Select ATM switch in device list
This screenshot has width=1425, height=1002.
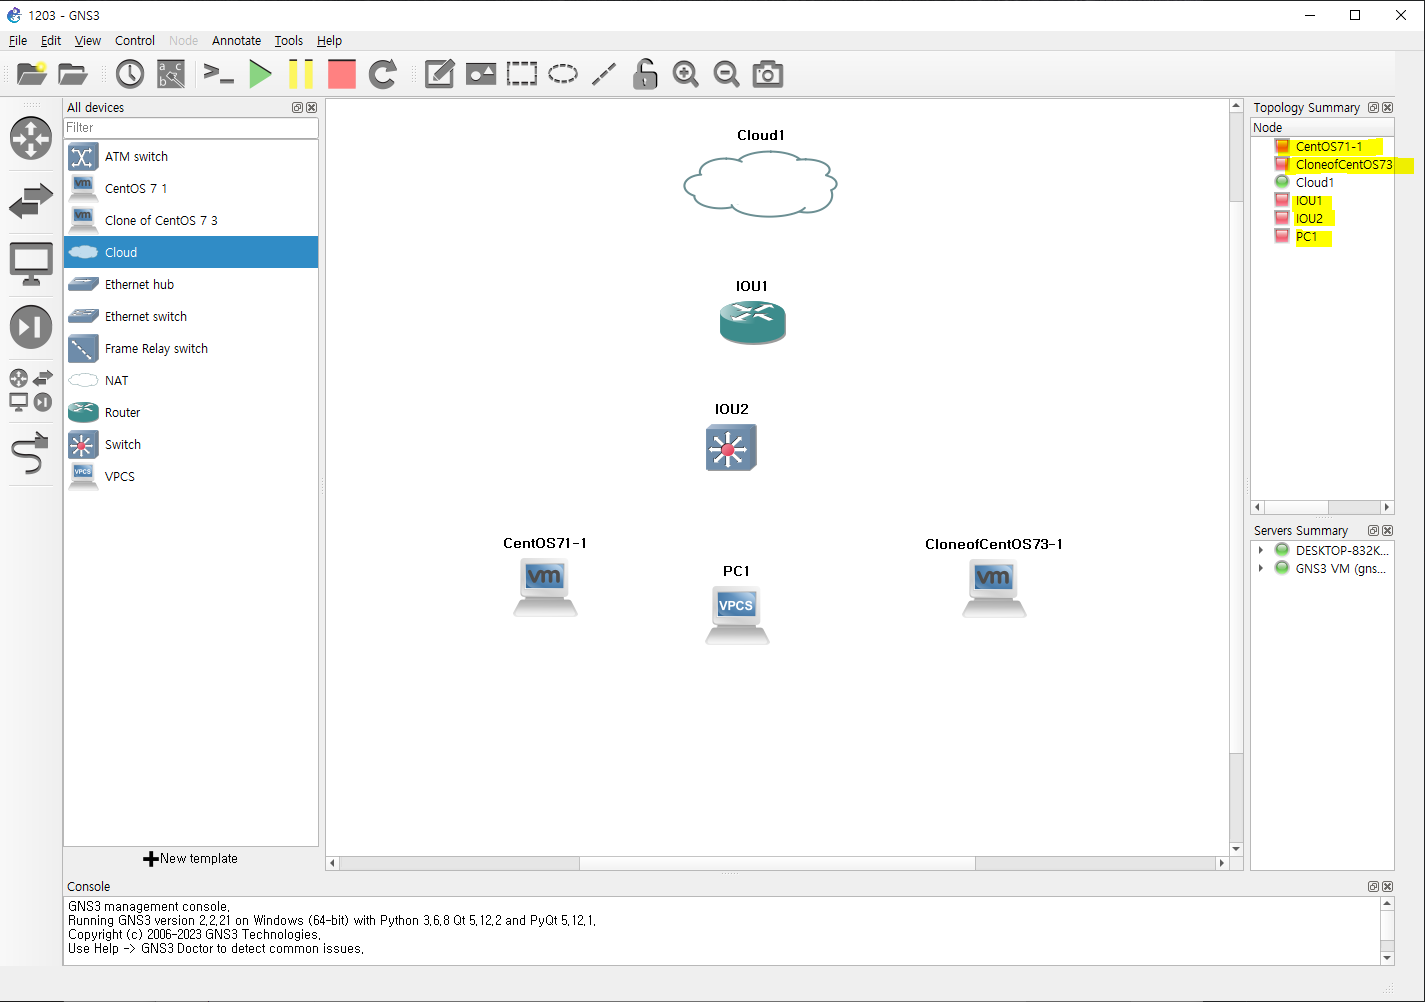tap(191, 156)
